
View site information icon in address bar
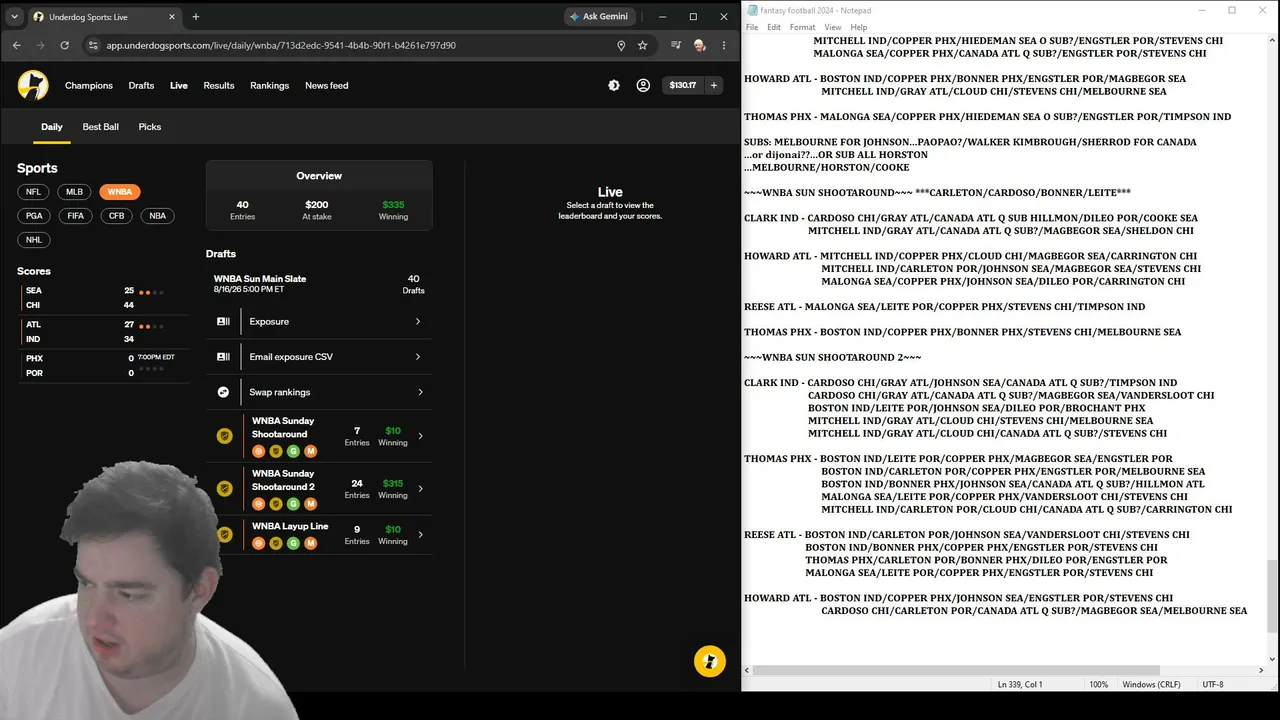pos(93,45)
